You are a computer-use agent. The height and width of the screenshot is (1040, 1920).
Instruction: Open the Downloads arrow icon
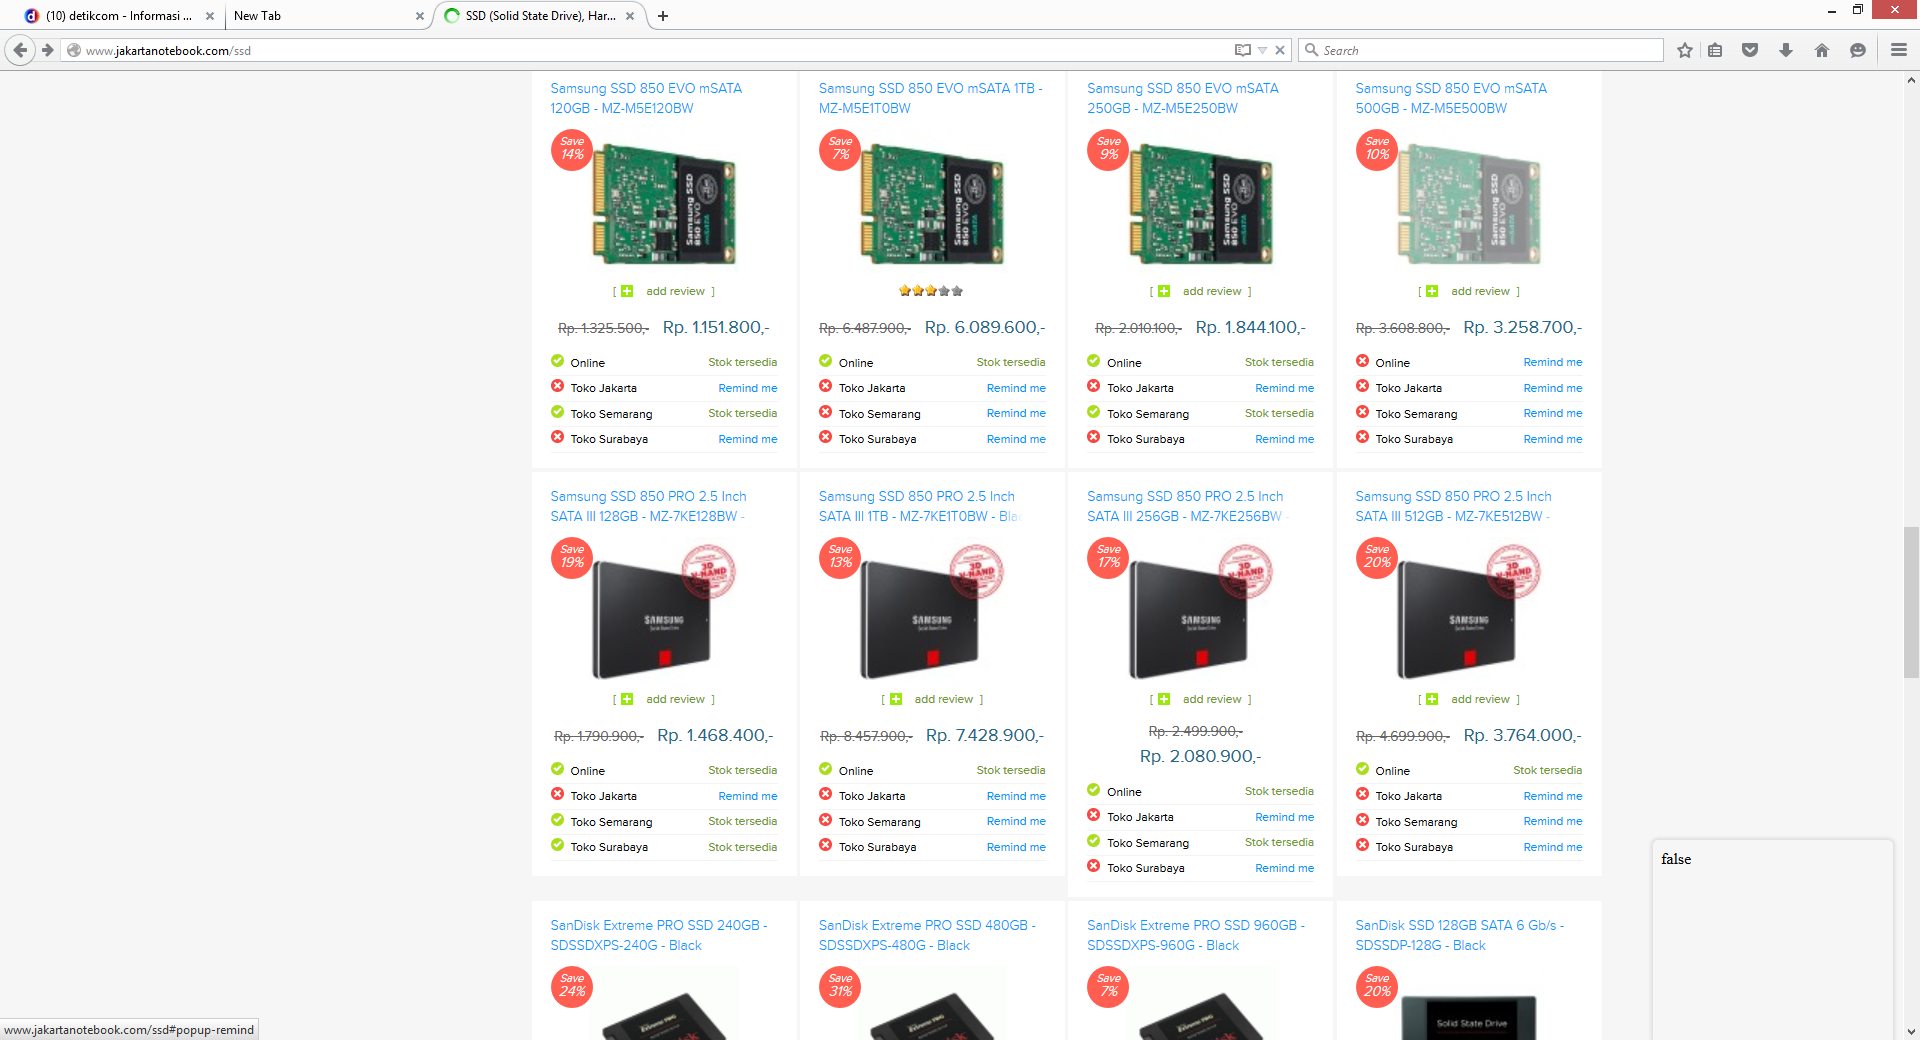(1786, 50)
